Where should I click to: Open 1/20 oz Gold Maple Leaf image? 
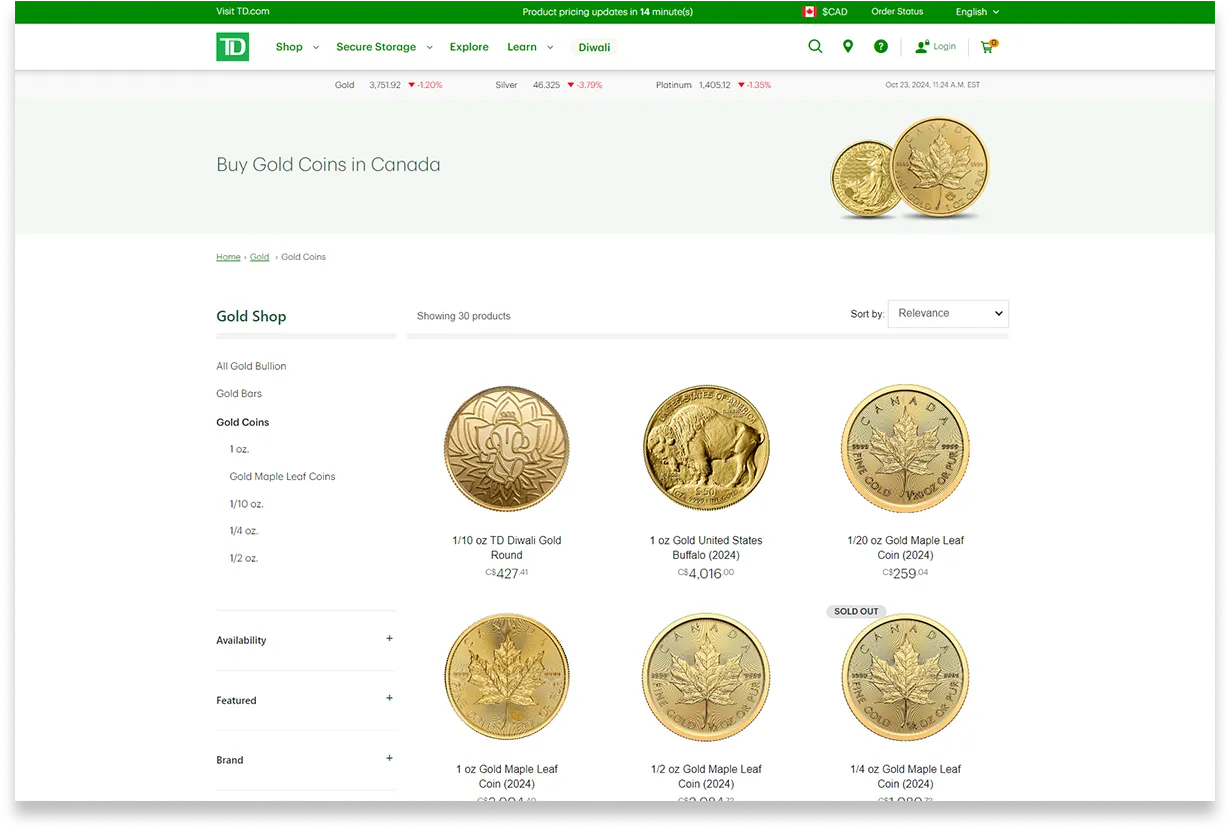(905, 449)
